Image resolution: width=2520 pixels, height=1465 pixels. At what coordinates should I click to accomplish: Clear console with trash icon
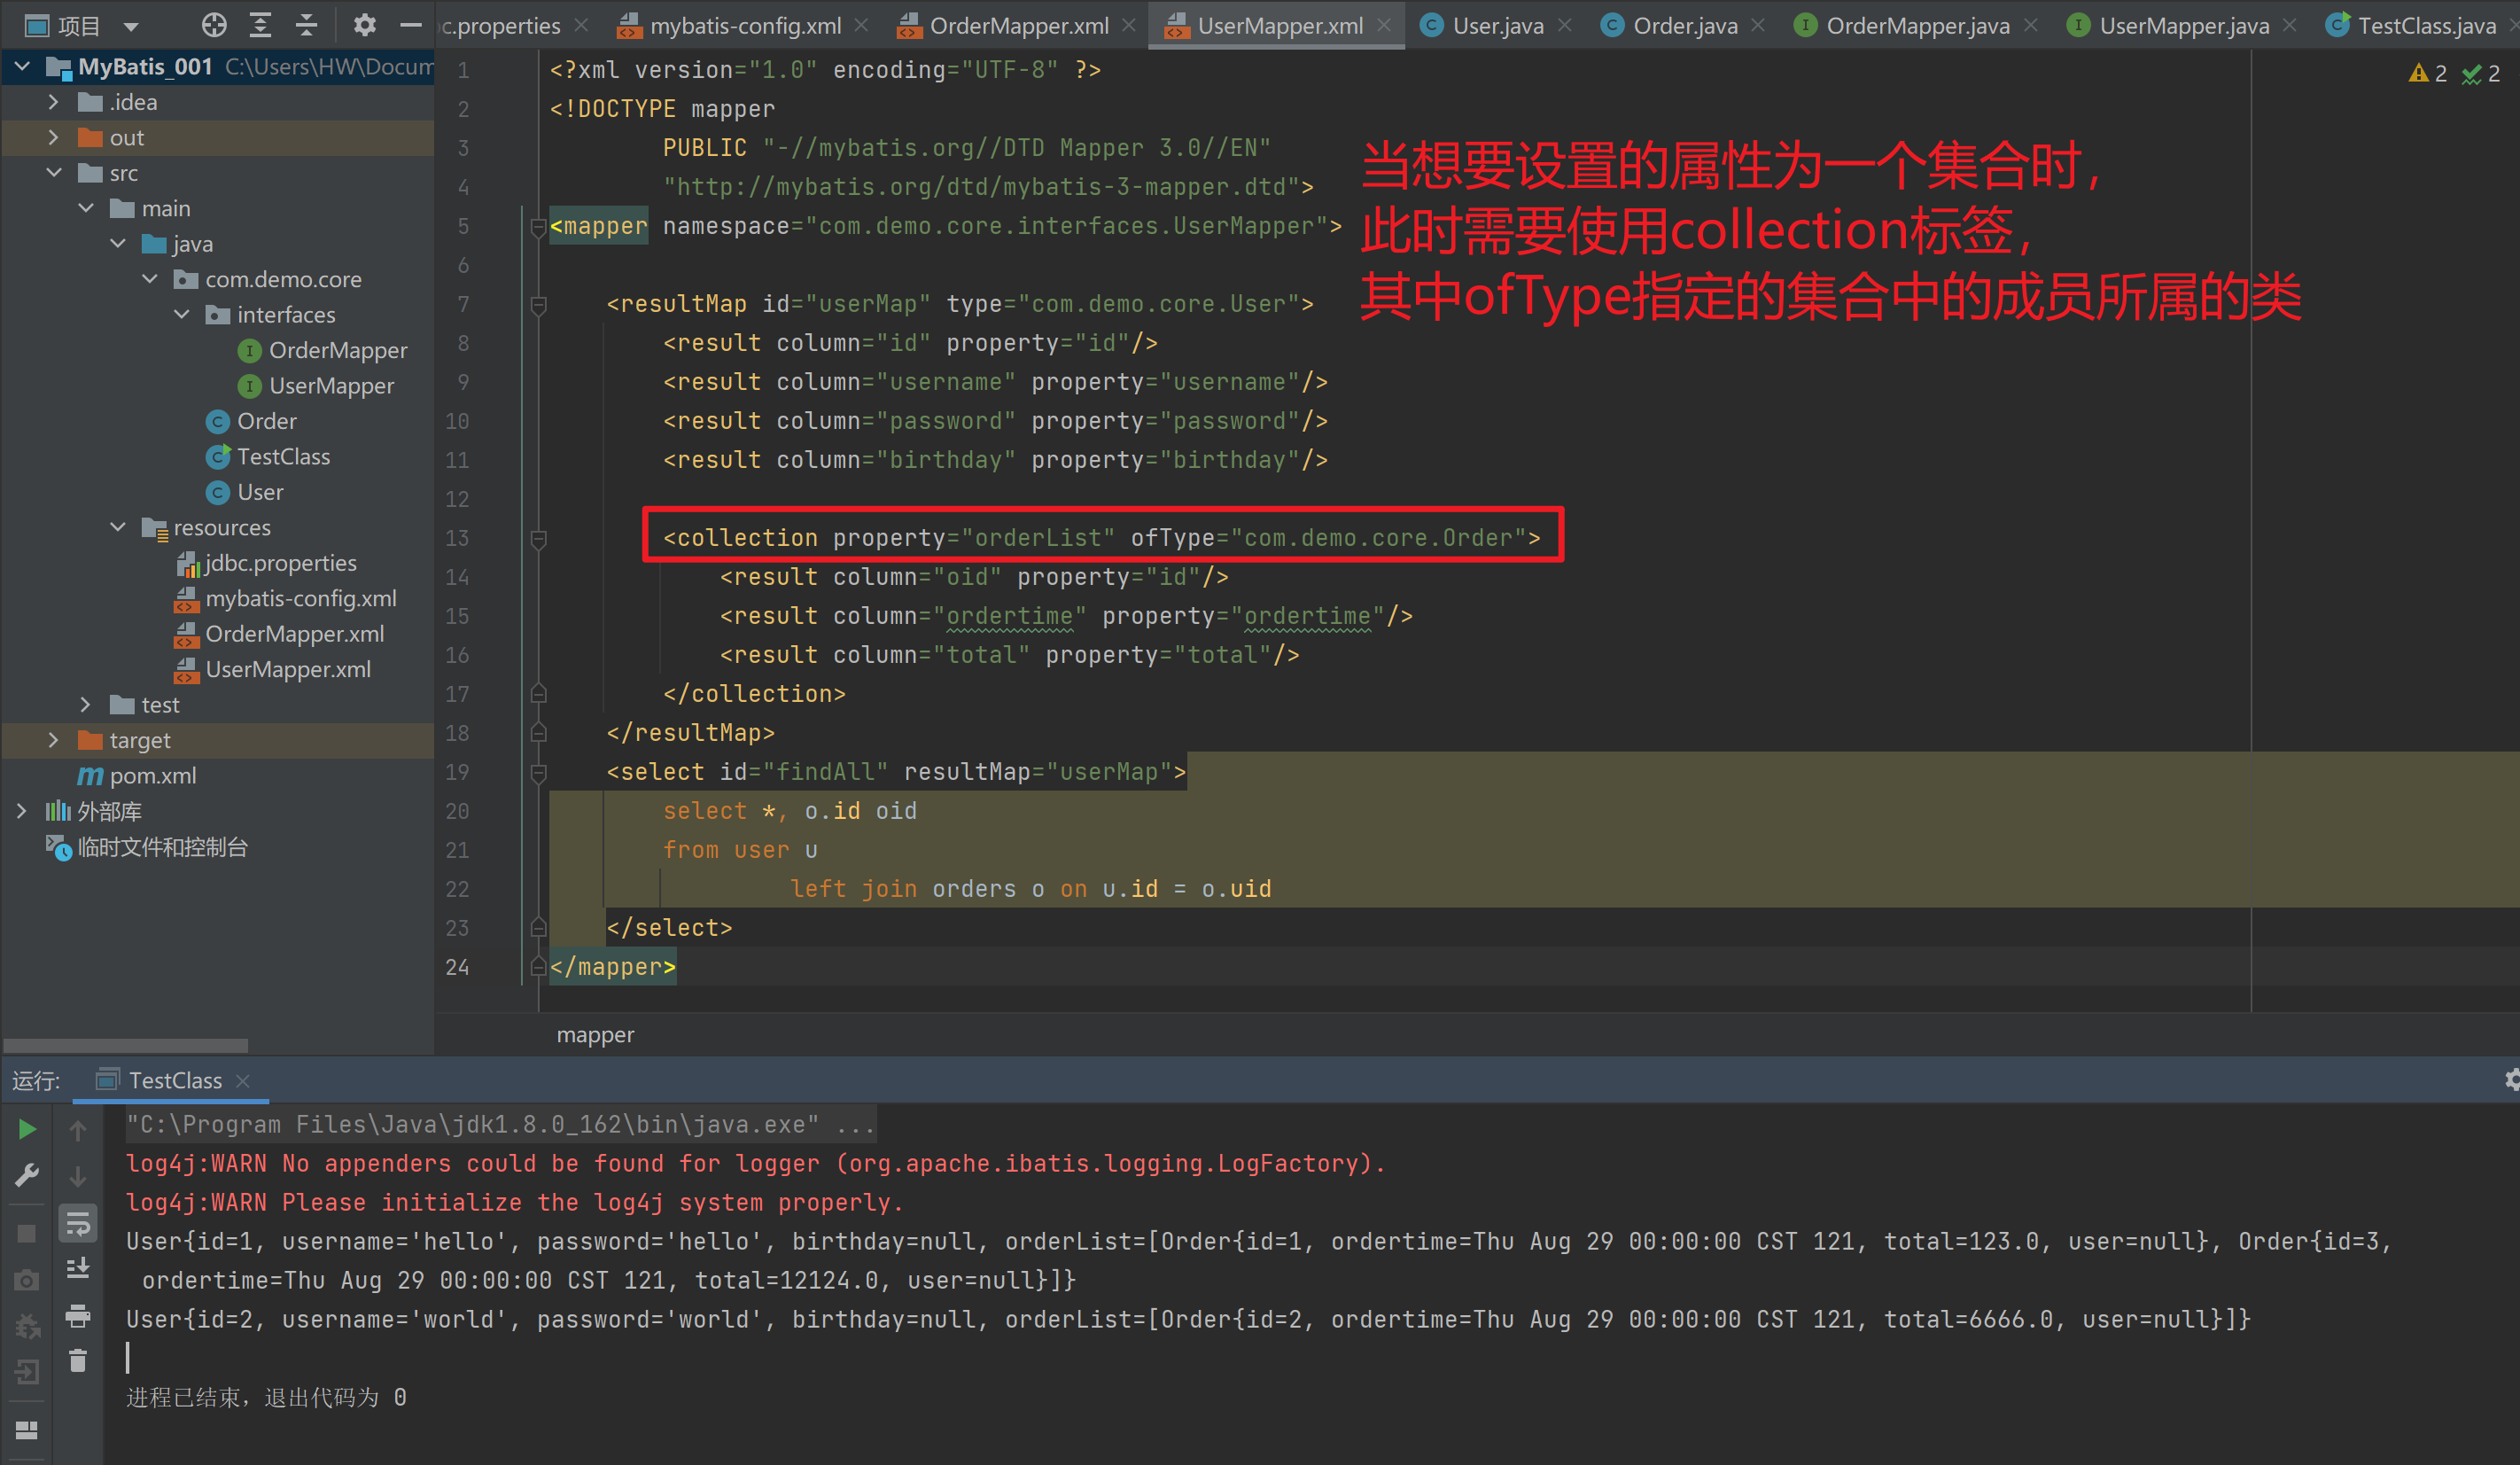point(78,1361)
